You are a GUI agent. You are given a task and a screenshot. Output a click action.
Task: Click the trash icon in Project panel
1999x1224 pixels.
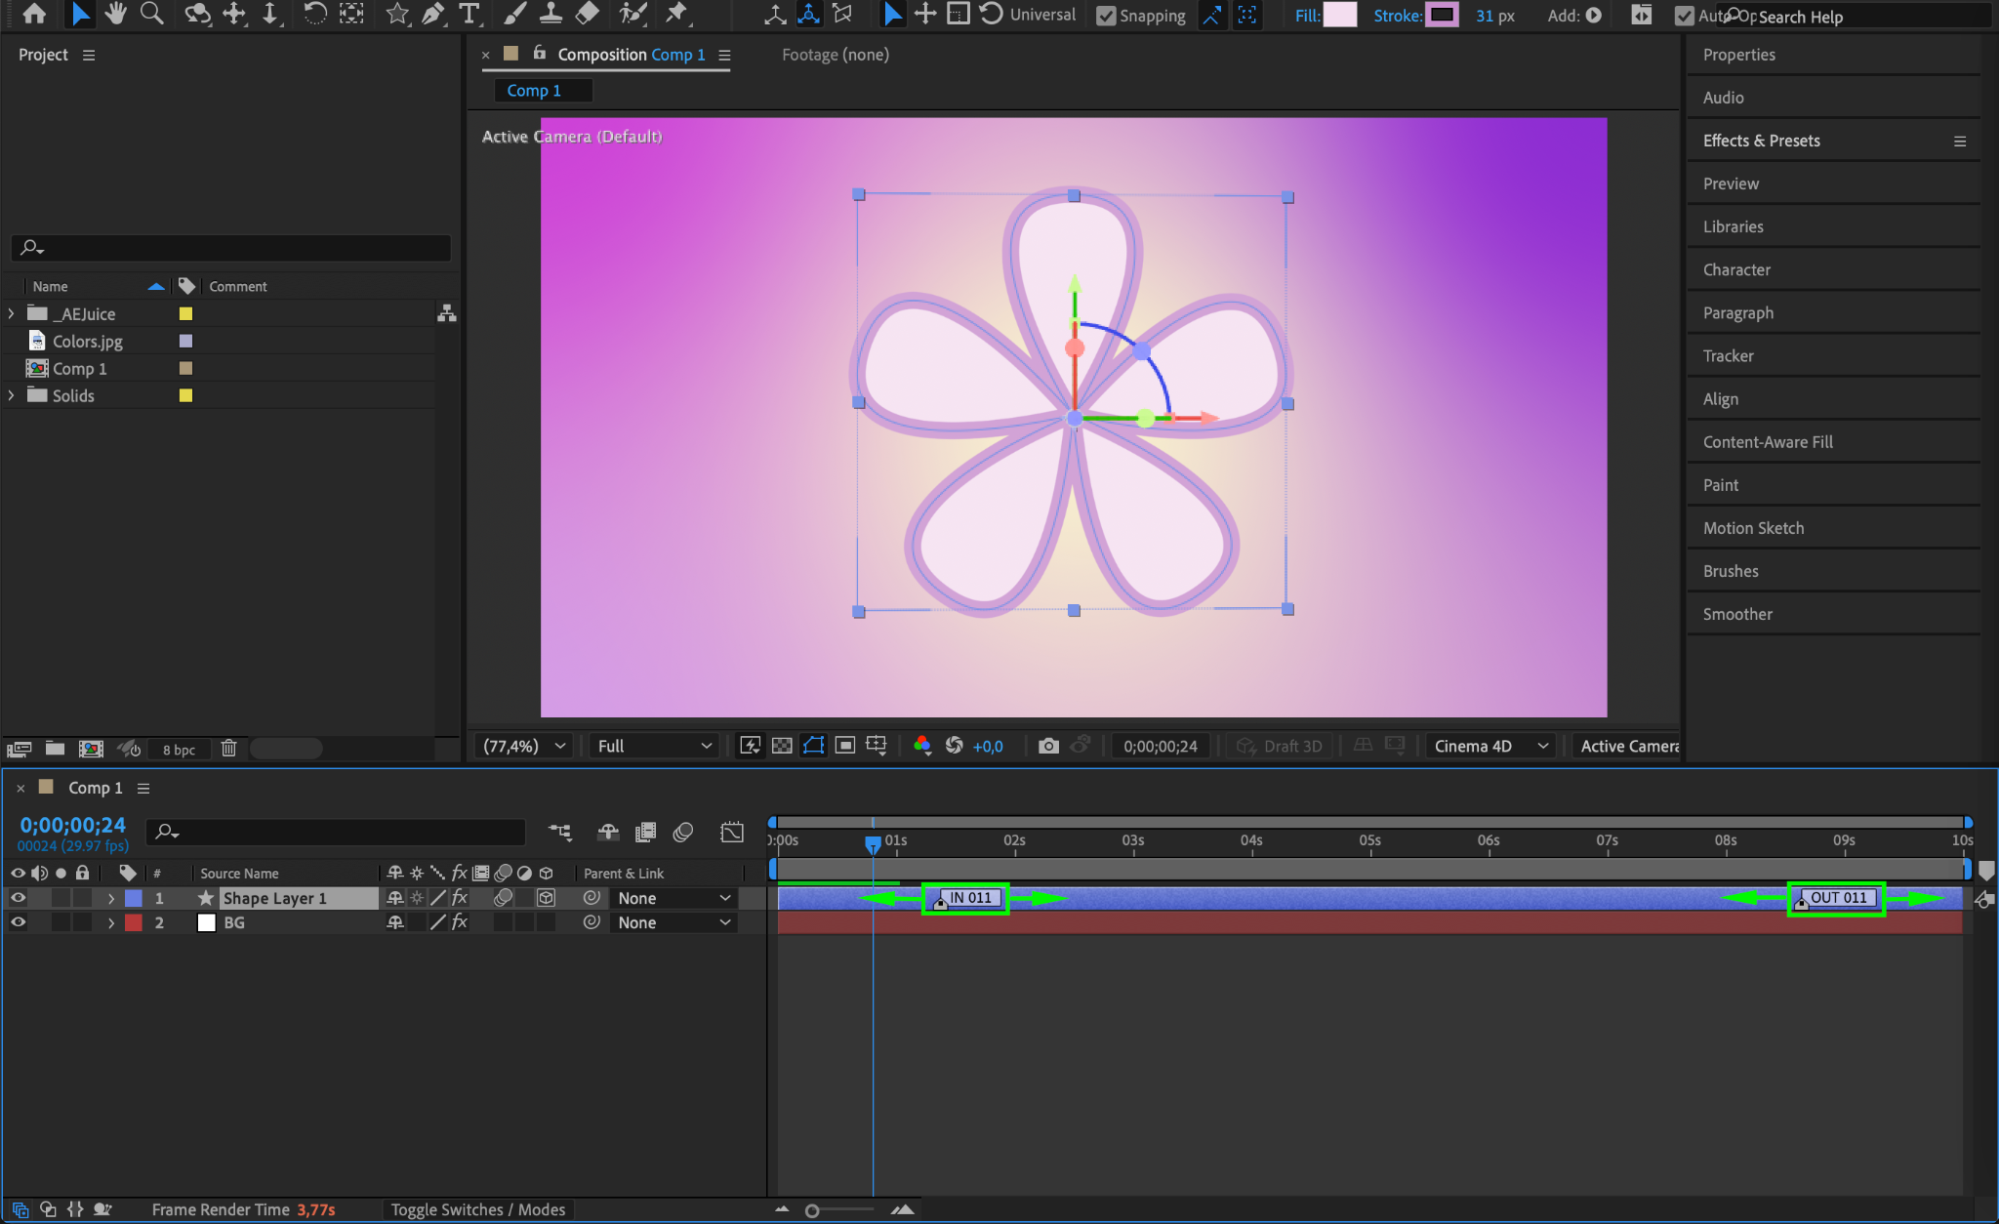tap(228, 749)
